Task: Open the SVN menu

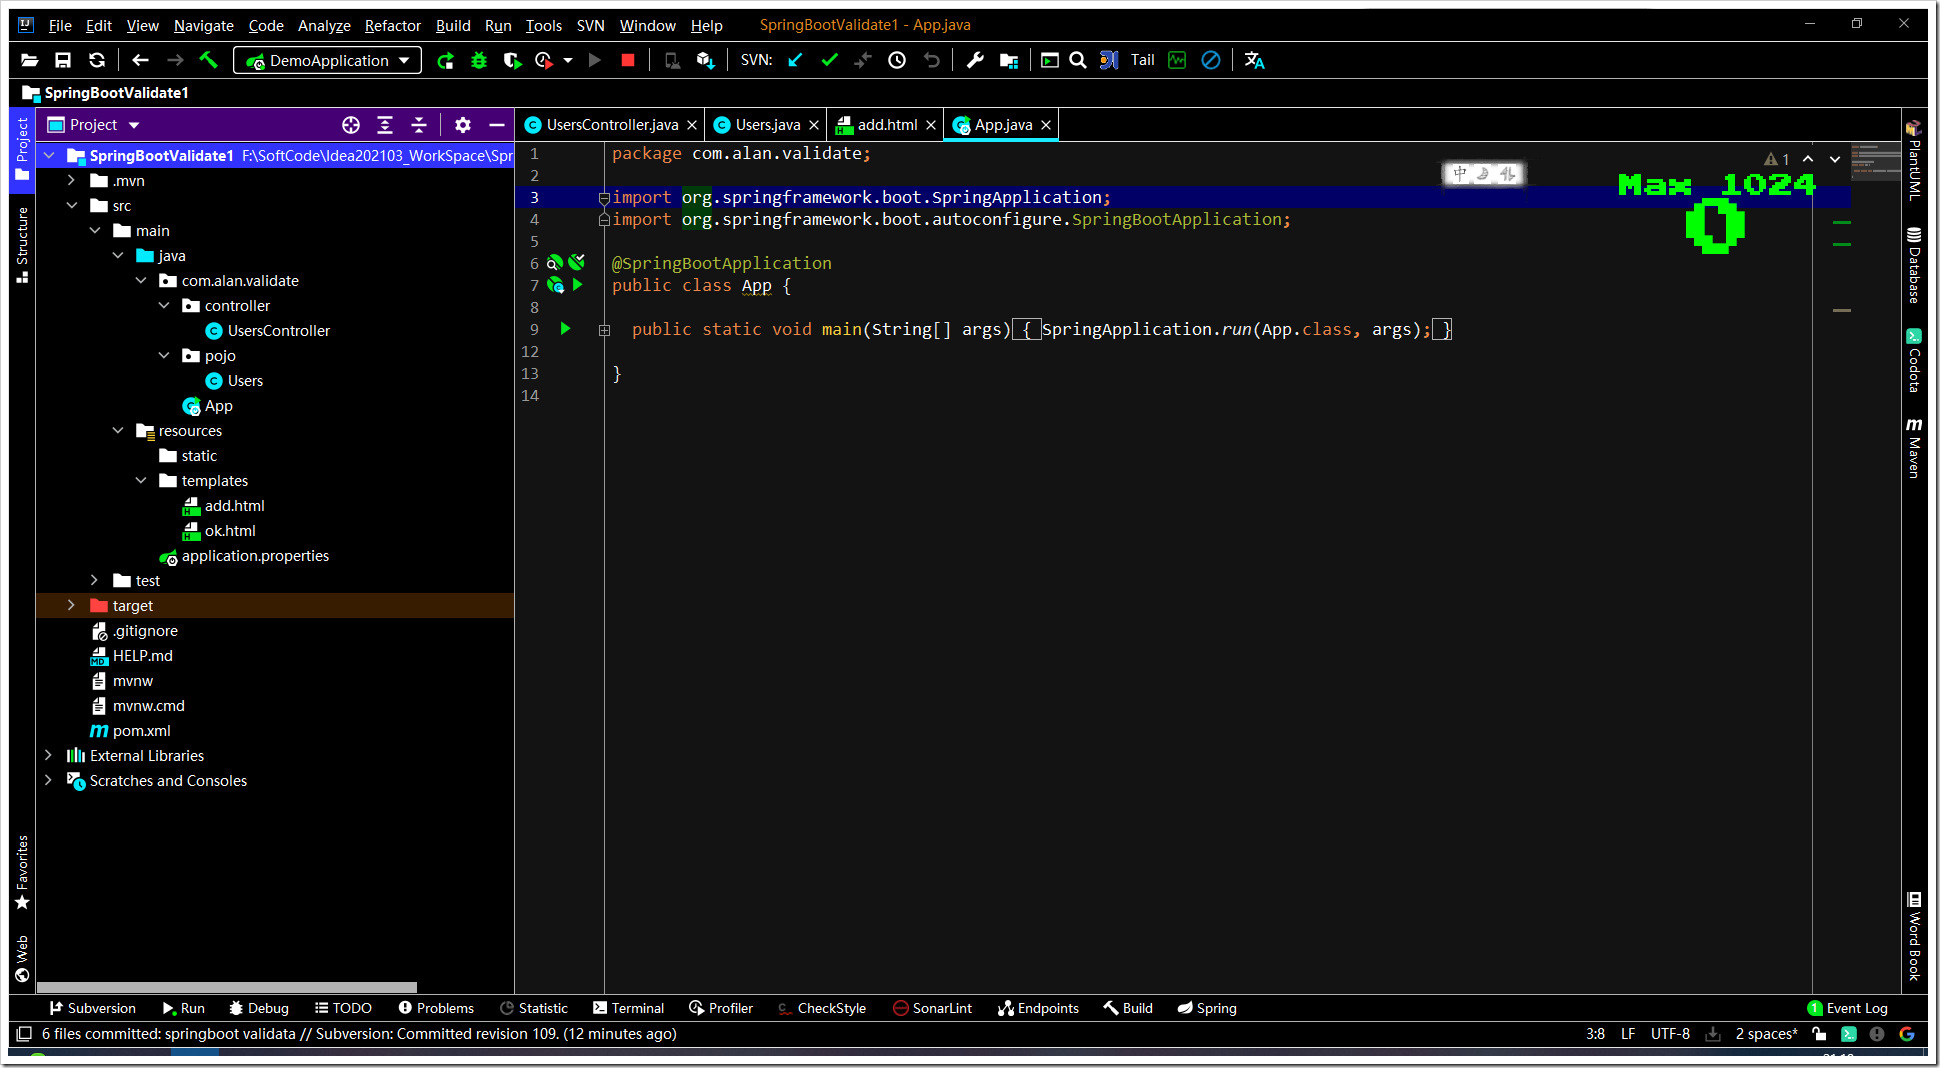Action: pyautogui.click(x=591, y=25)
